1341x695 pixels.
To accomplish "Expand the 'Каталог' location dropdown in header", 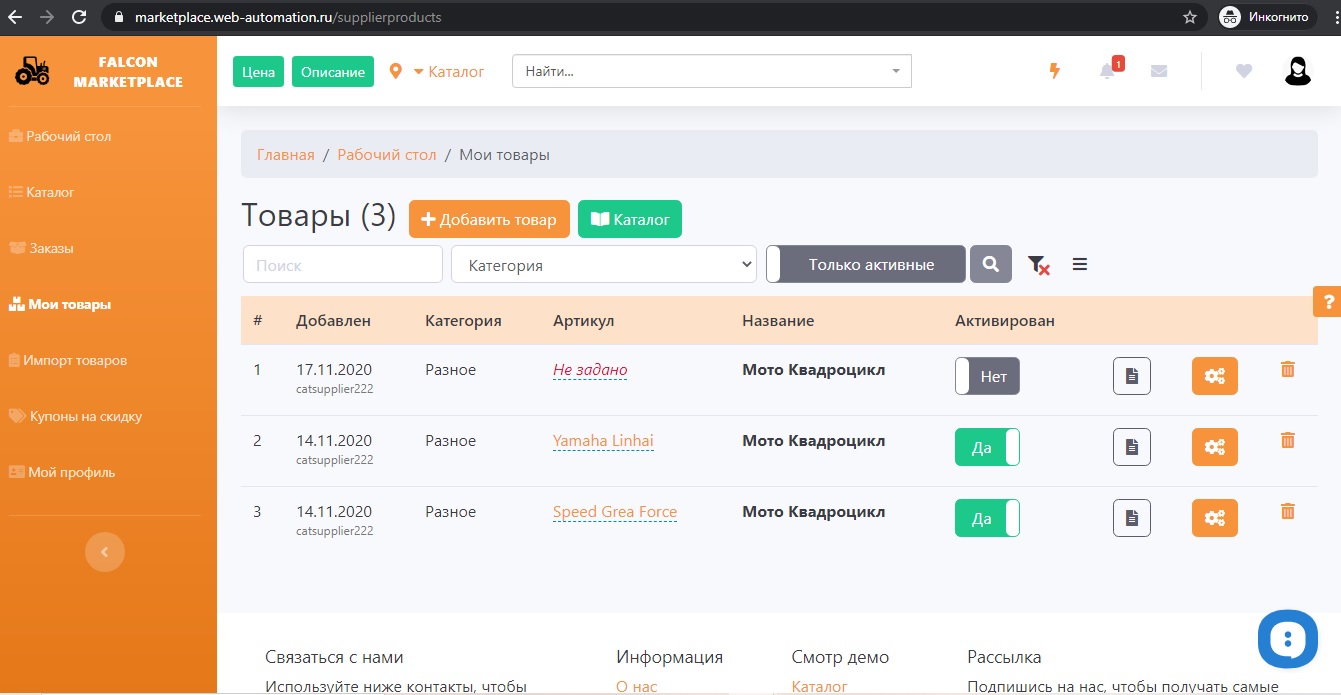I will pos(447,72).
